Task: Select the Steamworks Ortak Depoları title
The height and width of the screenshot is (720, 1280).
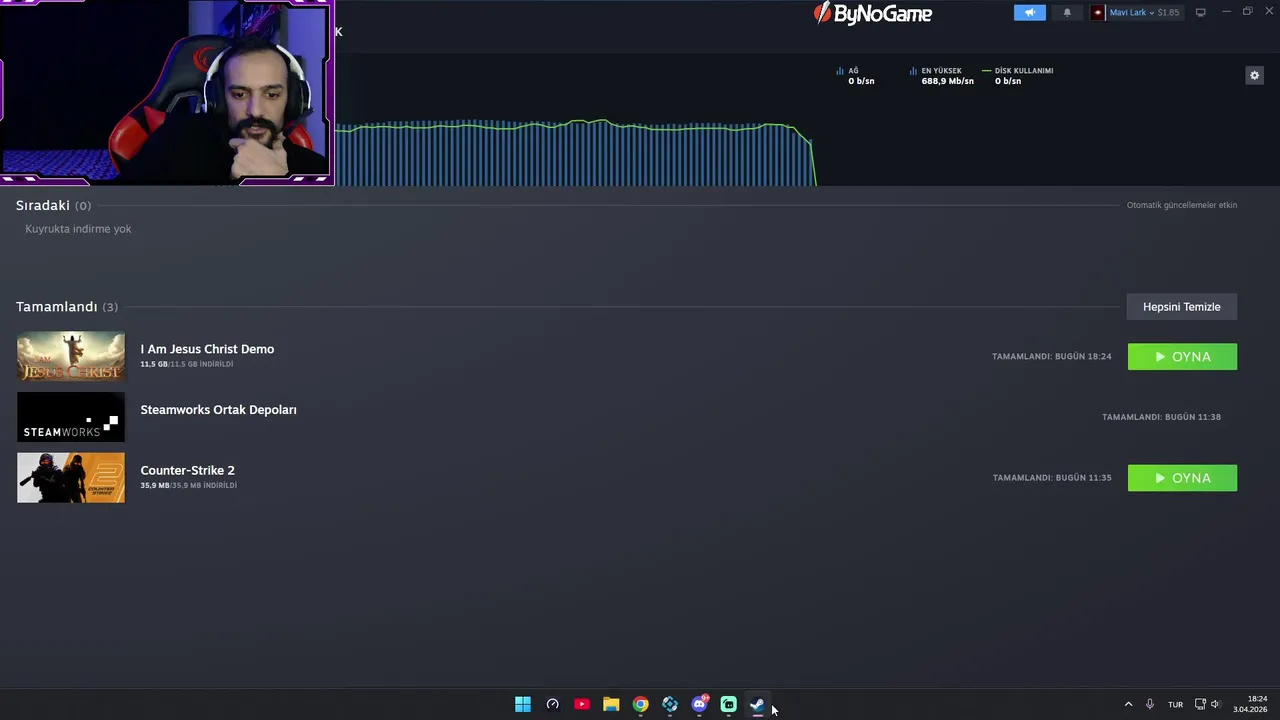Action: coord(218,410)
